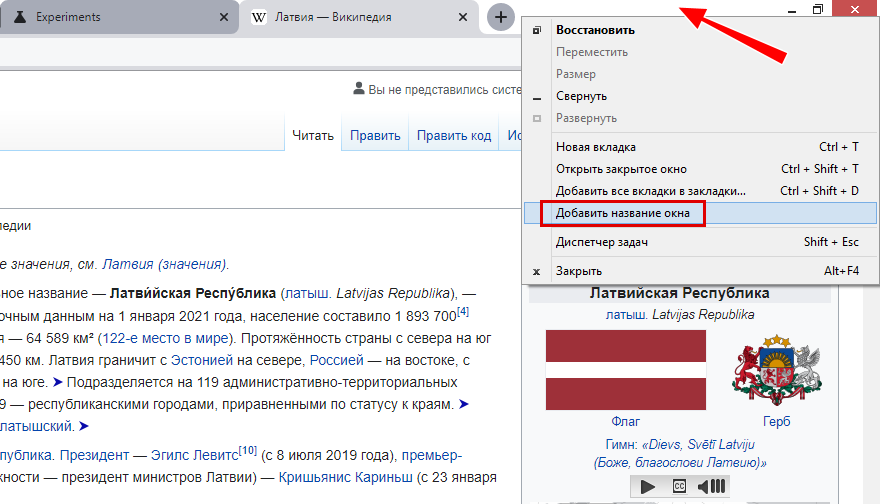
Task: Follow the Латвия (значения) link
Action: point(164,264)
